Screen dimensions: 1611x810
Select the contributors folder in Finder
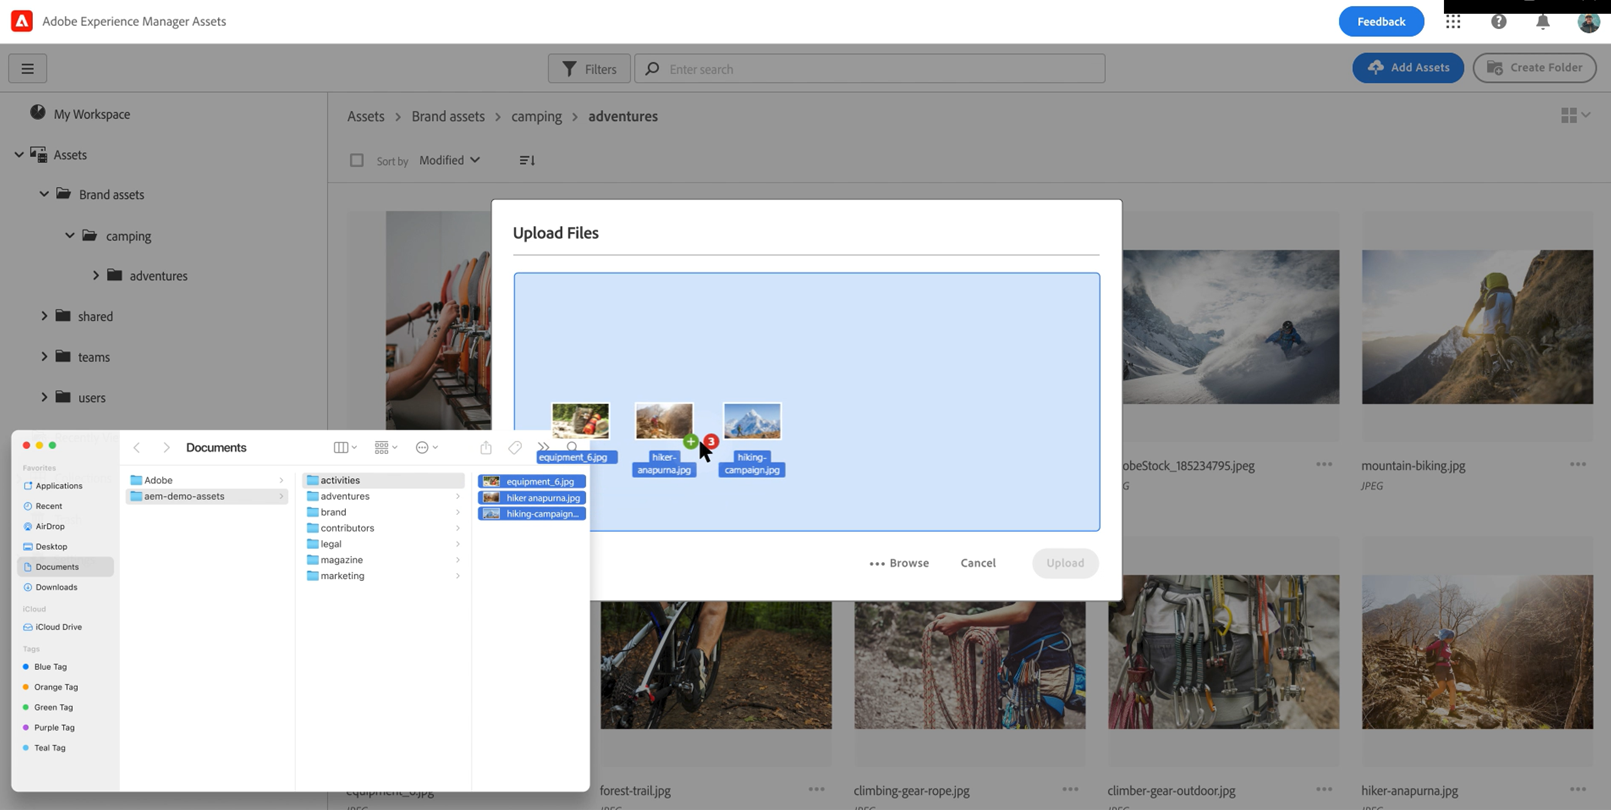(384, 528)
